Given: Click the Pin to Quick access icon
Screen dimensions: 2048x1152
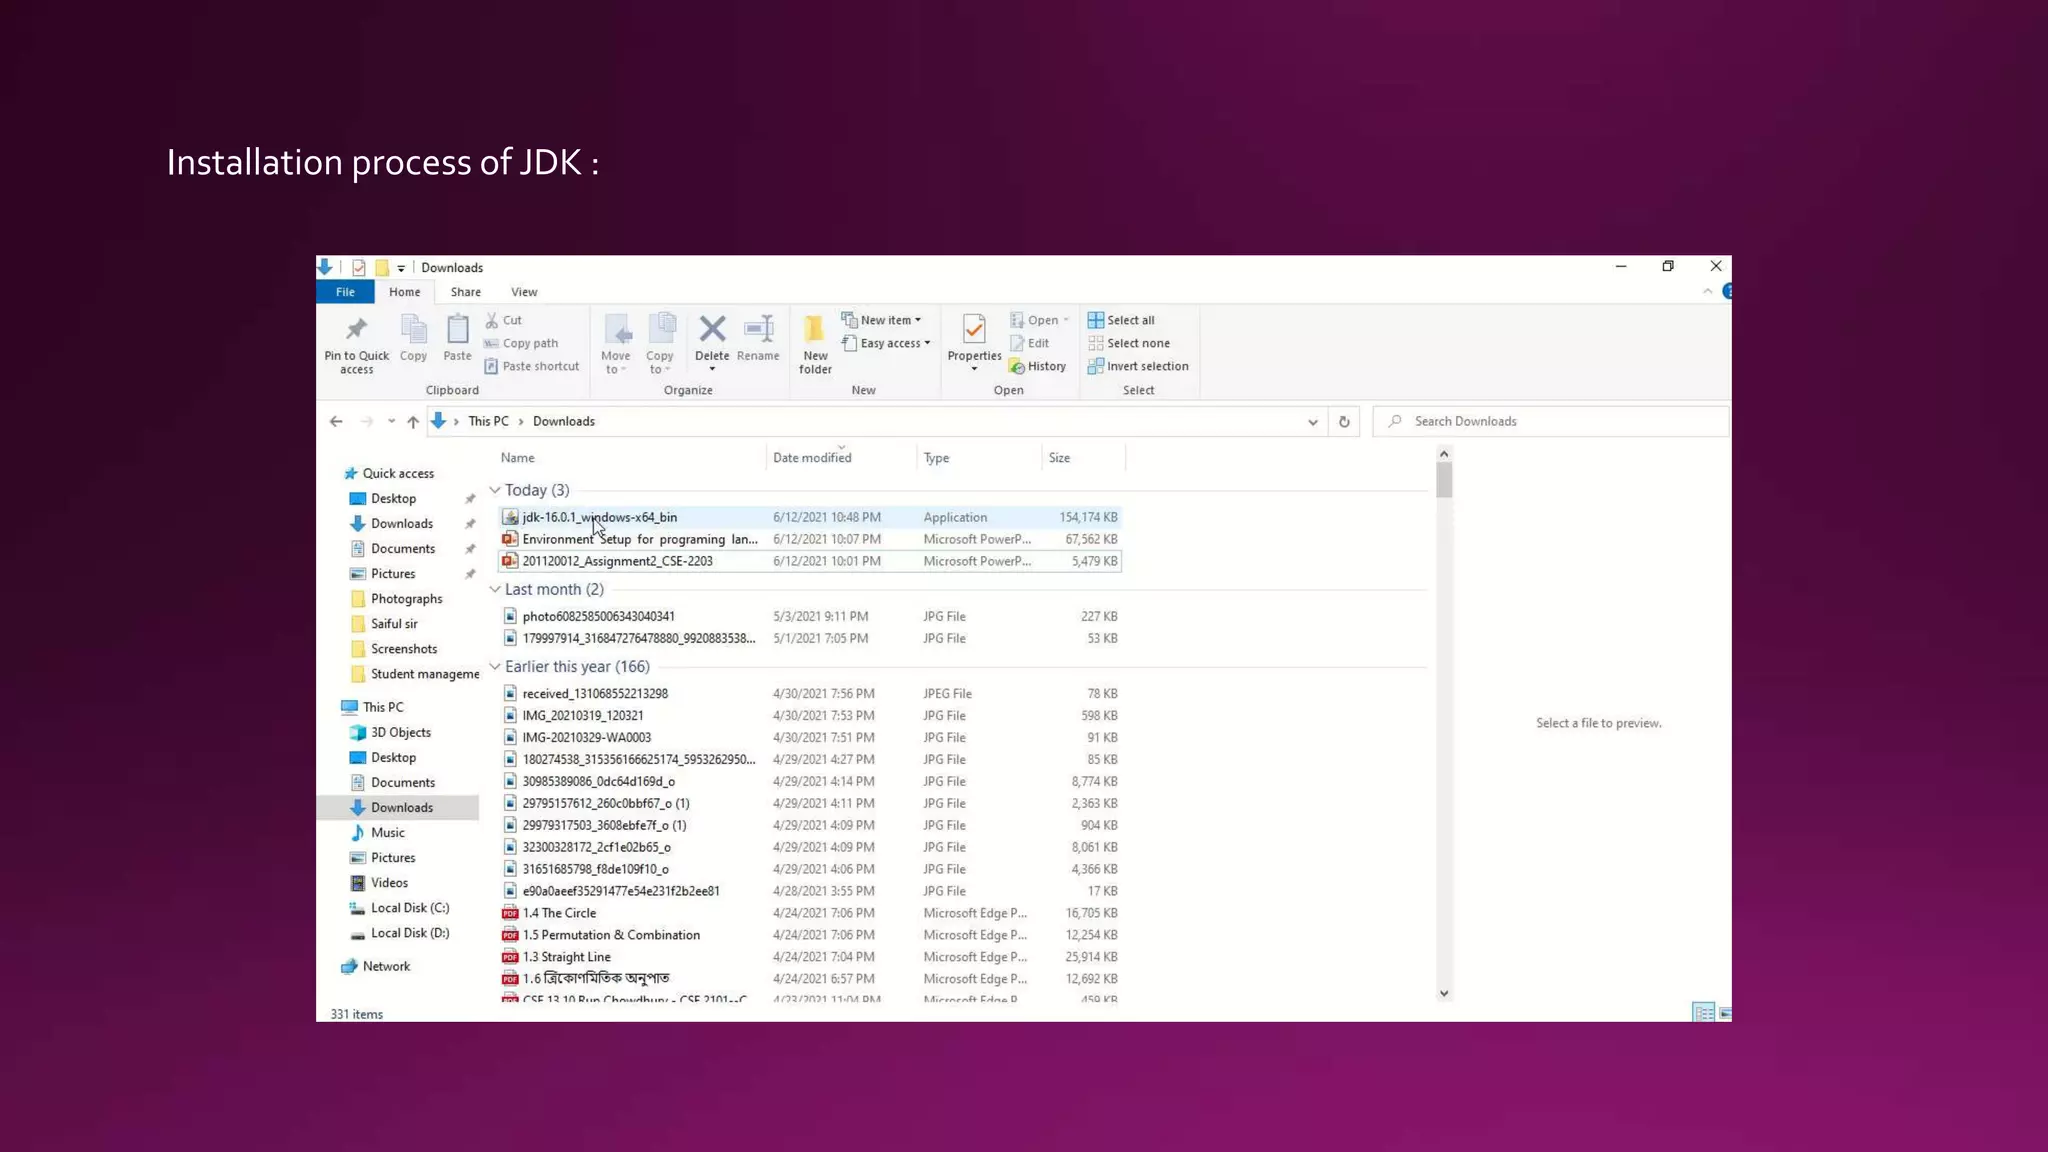Looking at the screenshot, I should click(356, 330).
